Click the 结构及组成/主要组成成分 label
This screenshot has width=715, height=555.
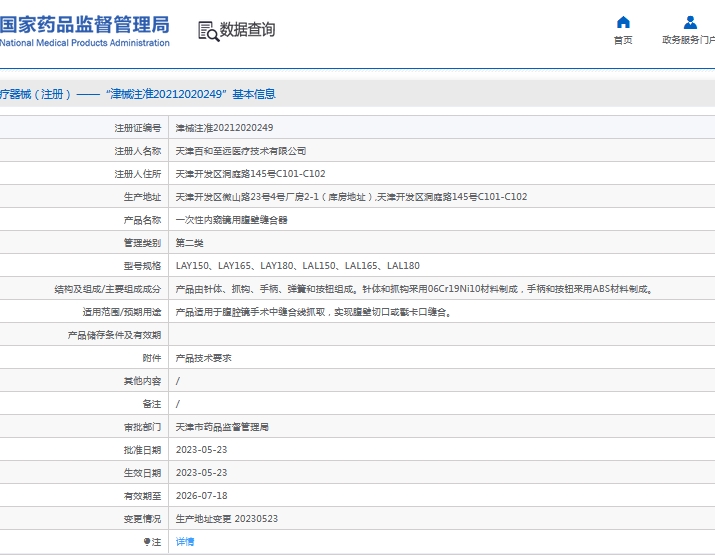108,289
